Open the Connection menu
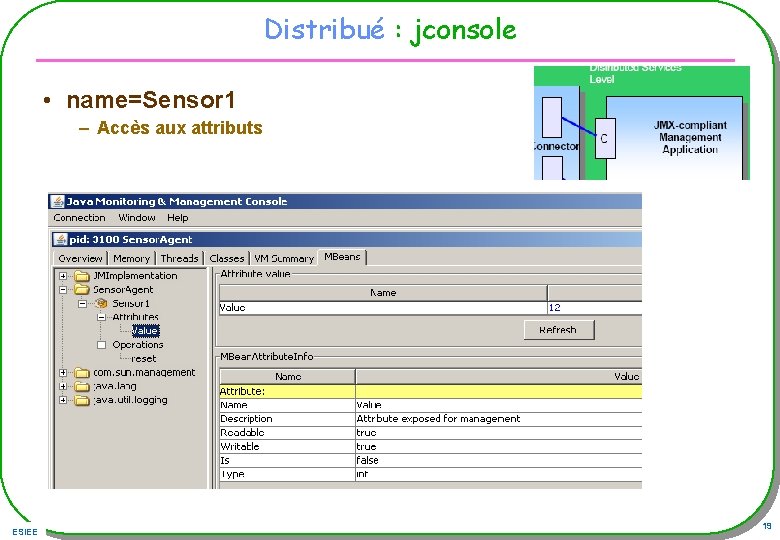 coord(79,218)
